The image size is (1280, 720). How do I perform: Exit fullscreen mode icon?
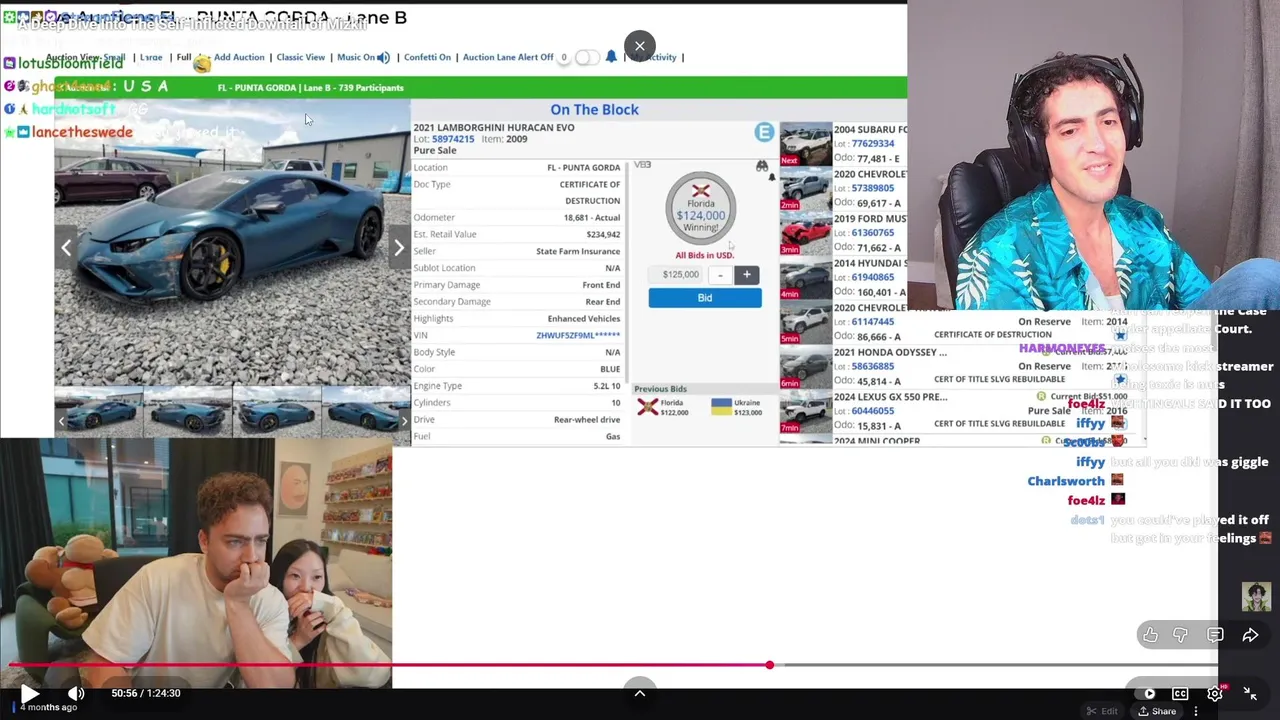1250,693
